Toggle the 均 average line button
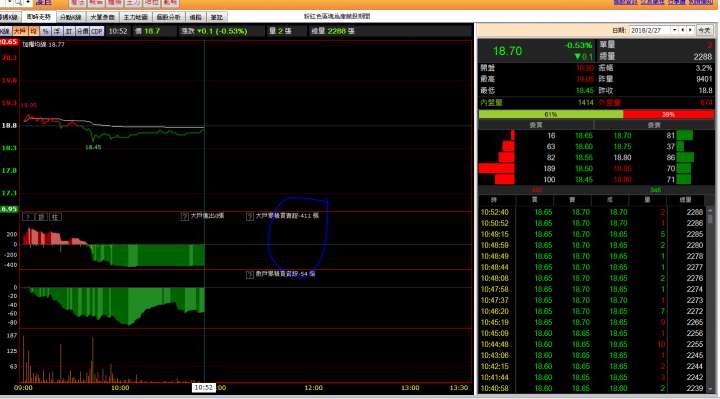The image size is (720, 399). pyautogui.click(x=33, y=31)
